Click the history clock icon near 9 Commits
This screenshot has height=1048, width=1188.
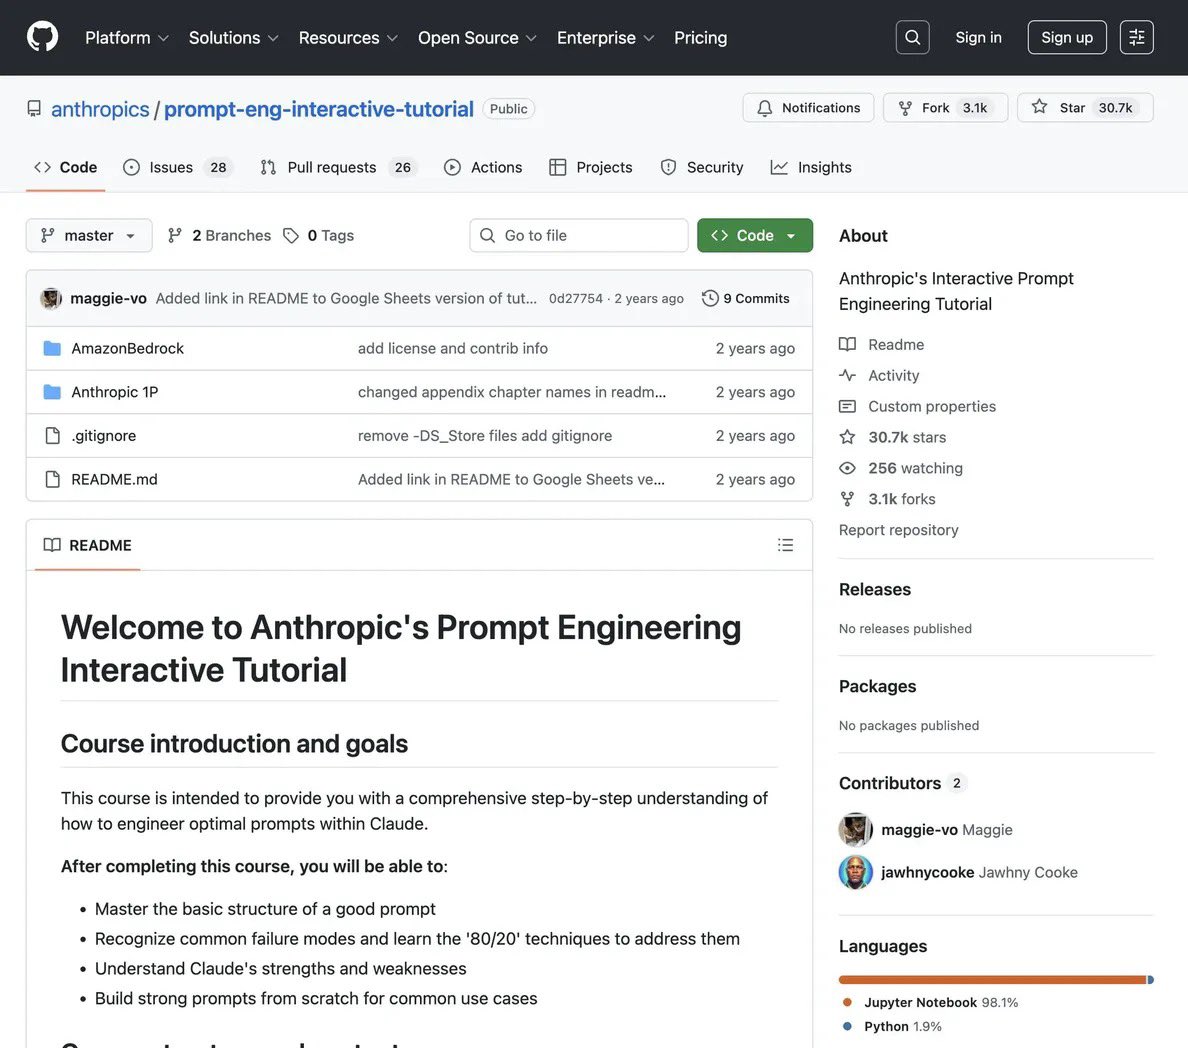coord(710,299)
